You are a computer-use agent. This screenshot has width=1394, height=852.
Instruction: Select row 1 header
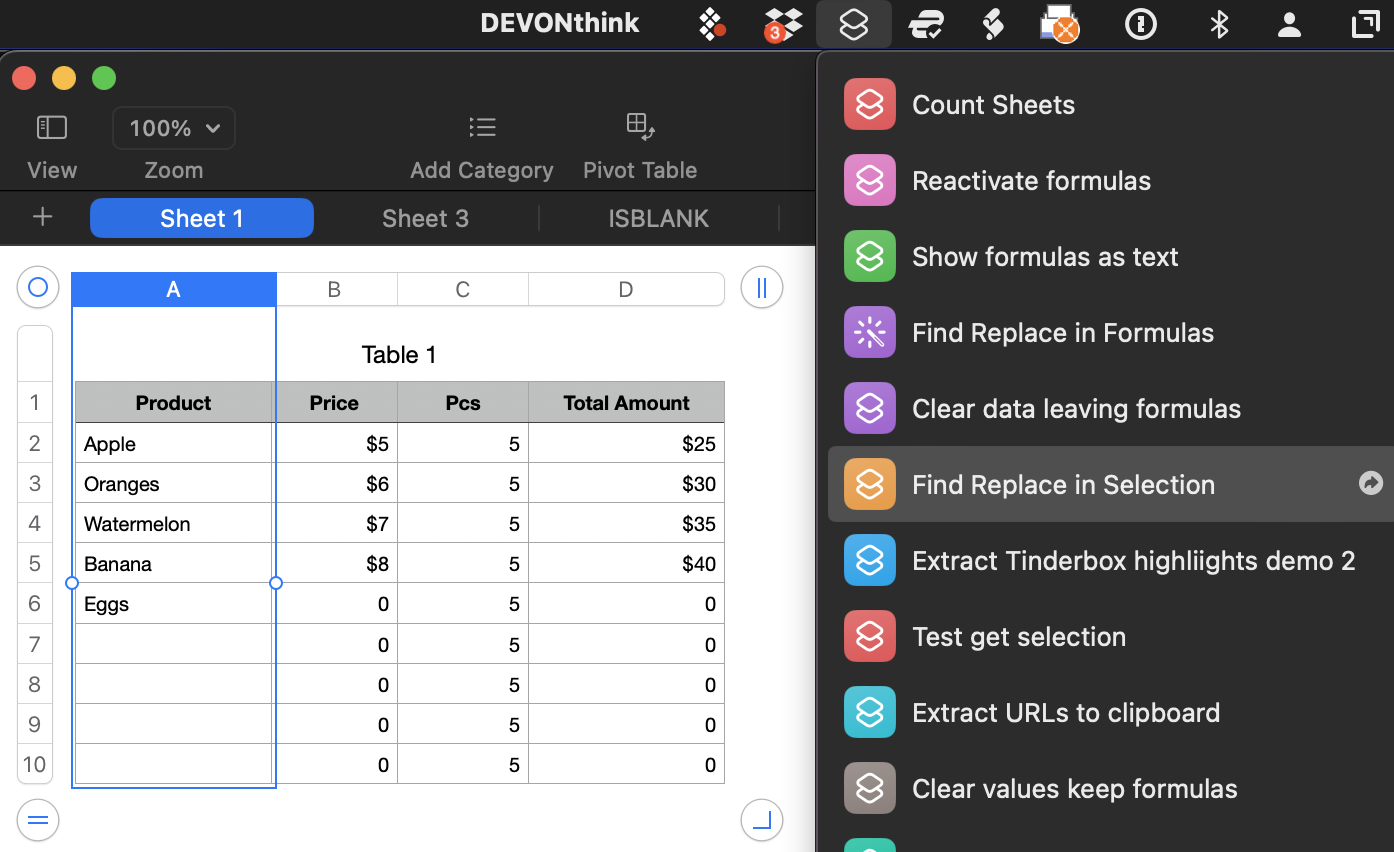pos(35,402)
